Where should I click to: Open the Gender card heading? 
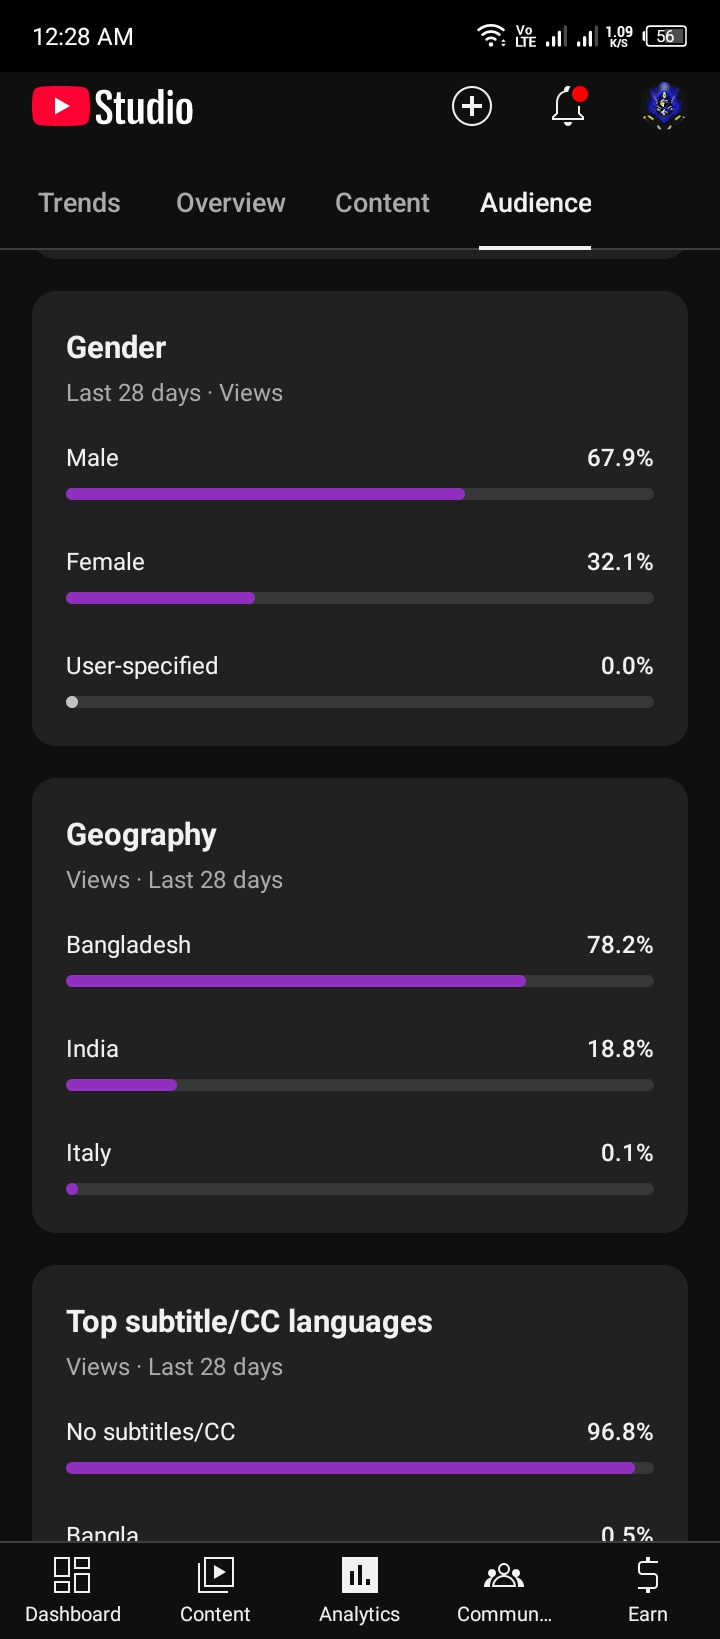coord(116,347)
